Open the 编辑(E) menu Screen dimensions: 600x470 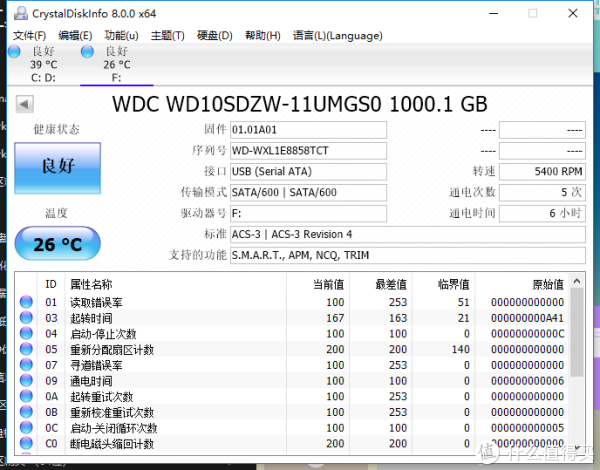pyautogui.click(x=75, y=36)
